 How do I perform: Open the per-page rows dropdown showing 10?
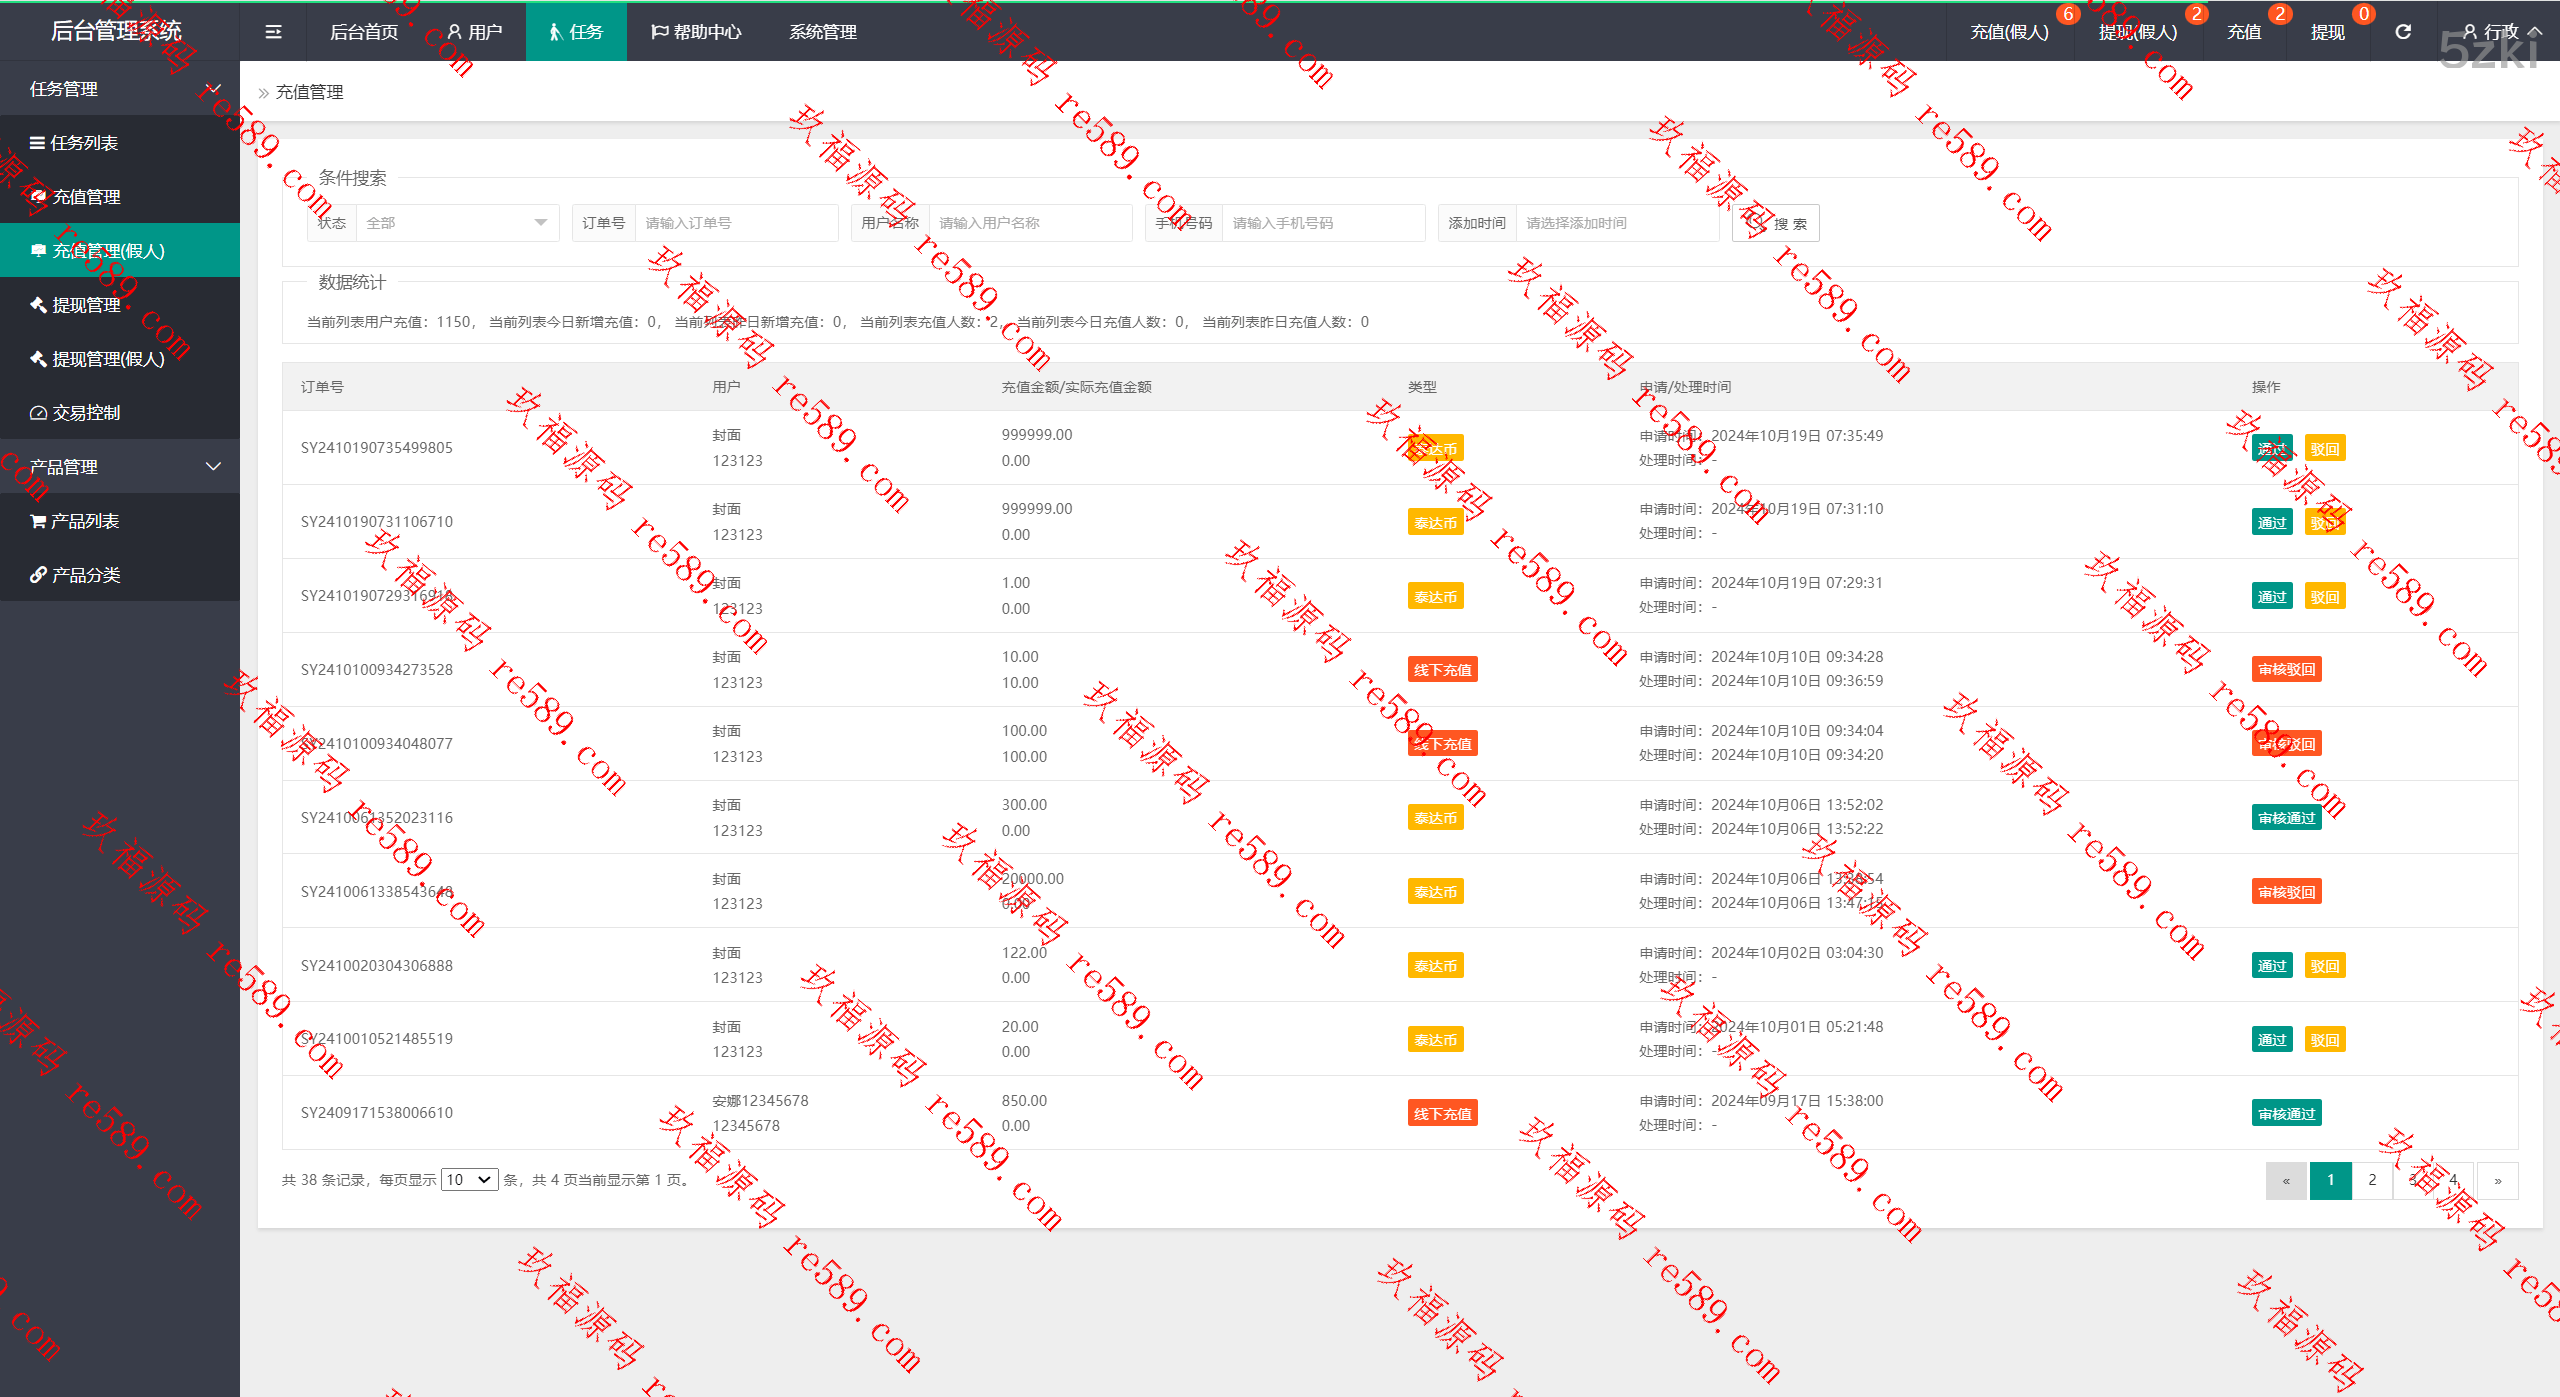pyautogui.click(x=469, y=1180)
